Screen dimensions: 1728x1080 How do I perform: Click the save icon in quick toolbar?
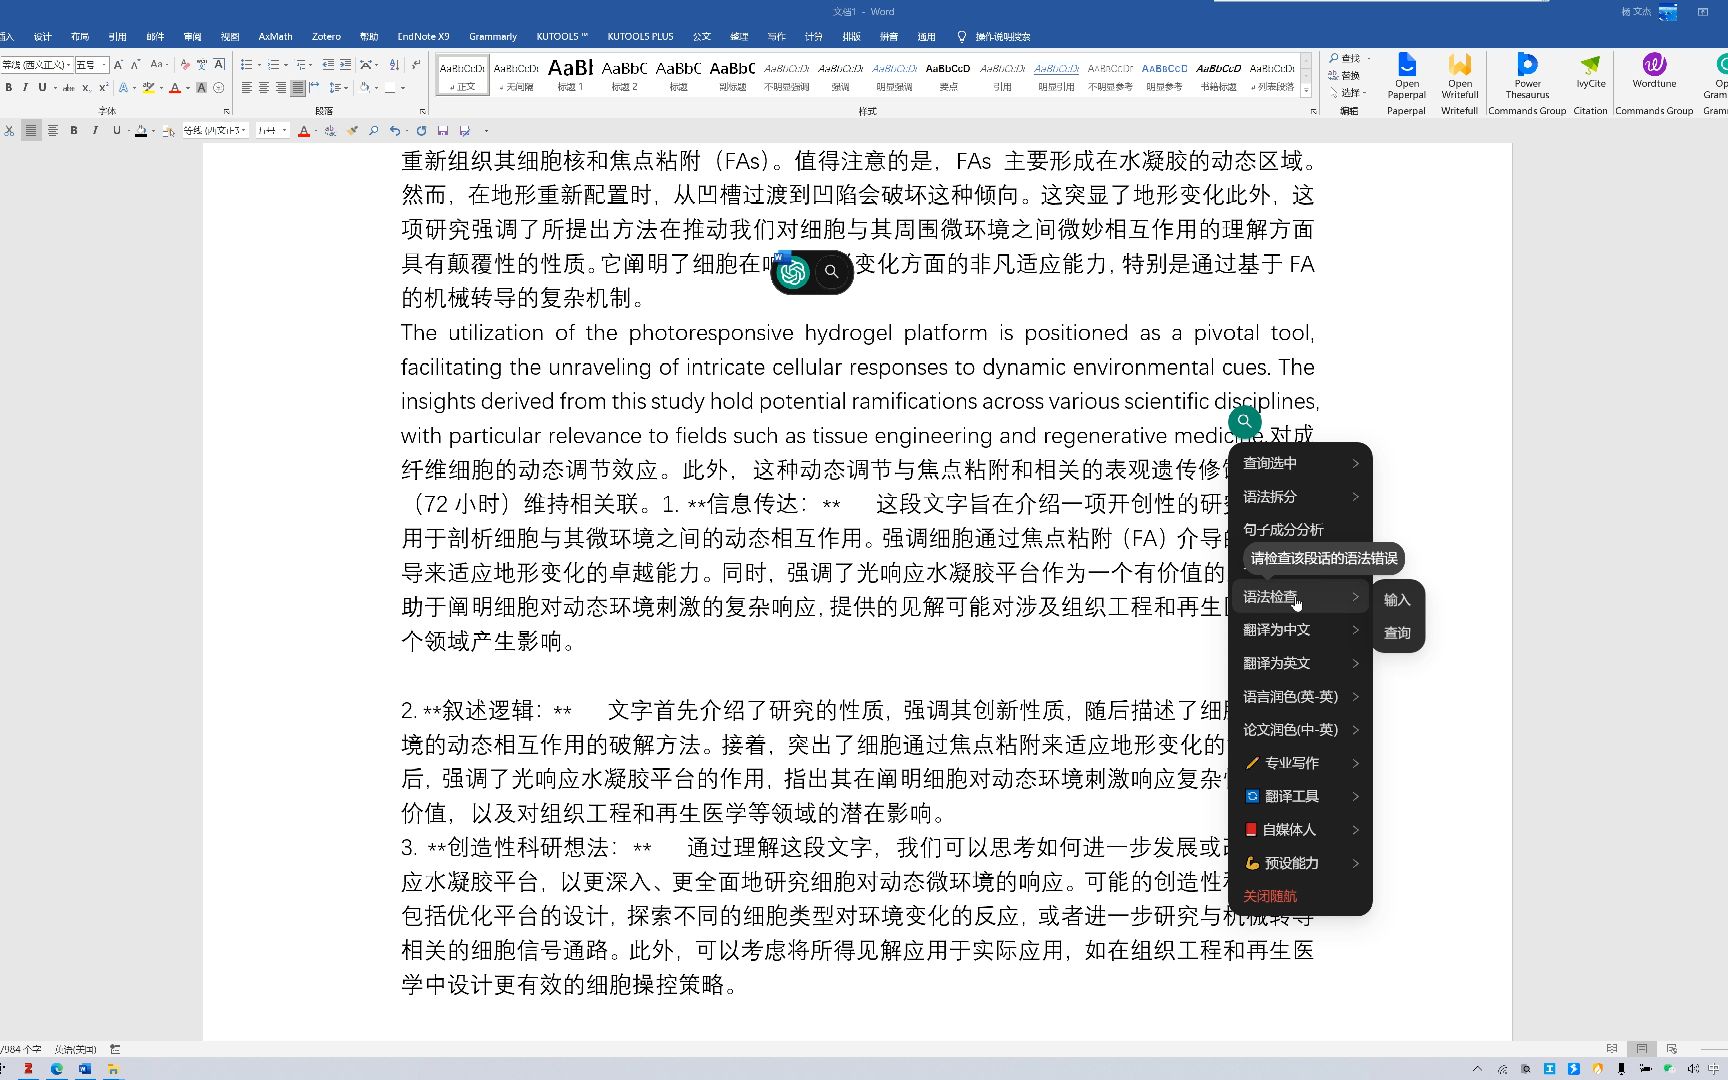tap(443, 131)
